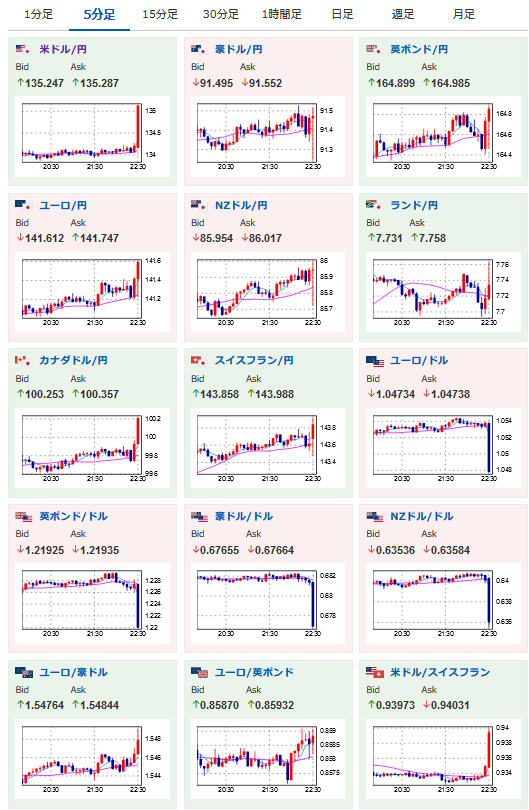Switch to the 1分足 tab
The image size is (529, 810).
39,14
